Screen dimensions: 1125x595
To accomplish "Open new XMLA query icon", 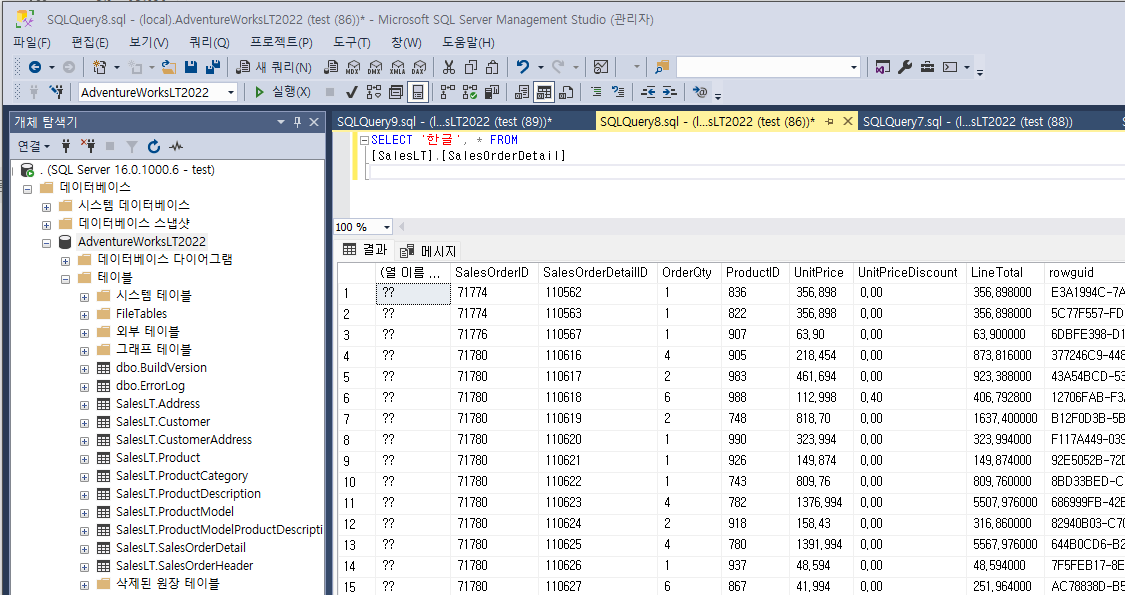I will coord(397,67).
